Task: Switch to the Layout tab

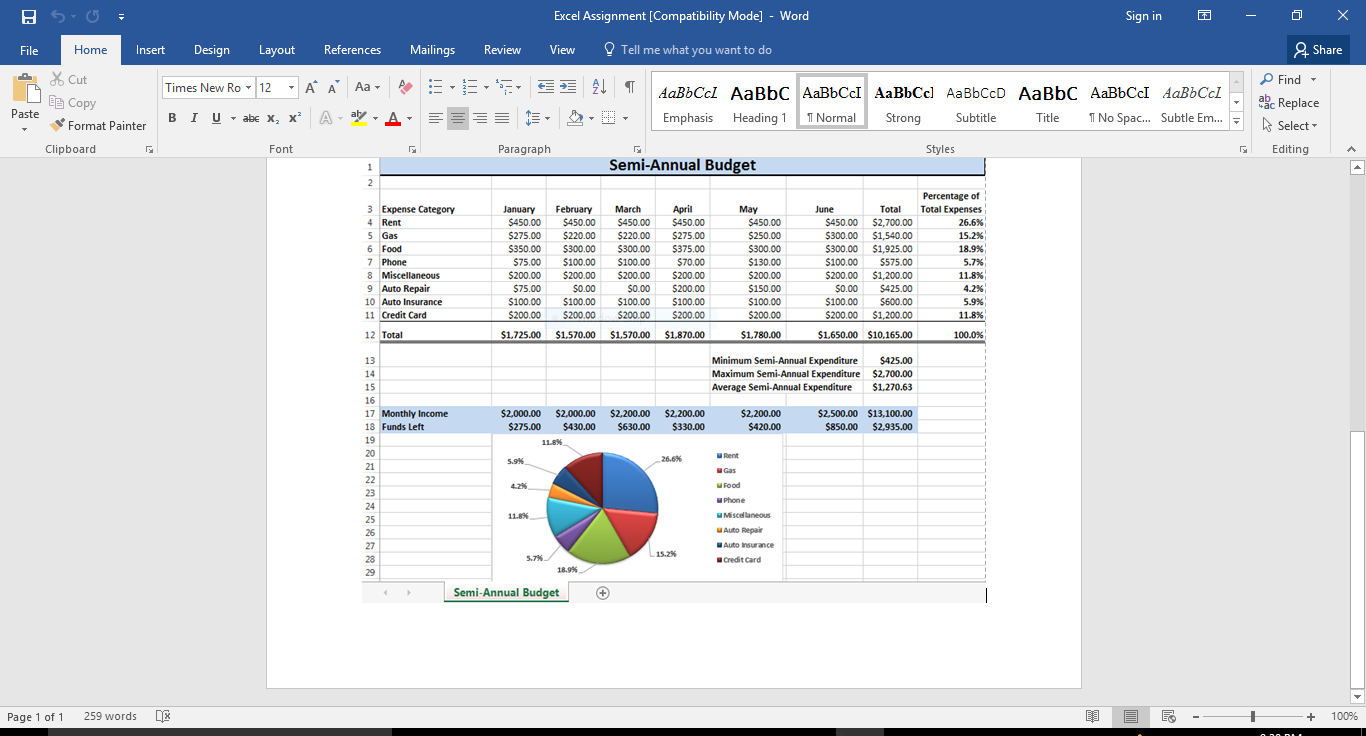Action: [x=277, y=50]
